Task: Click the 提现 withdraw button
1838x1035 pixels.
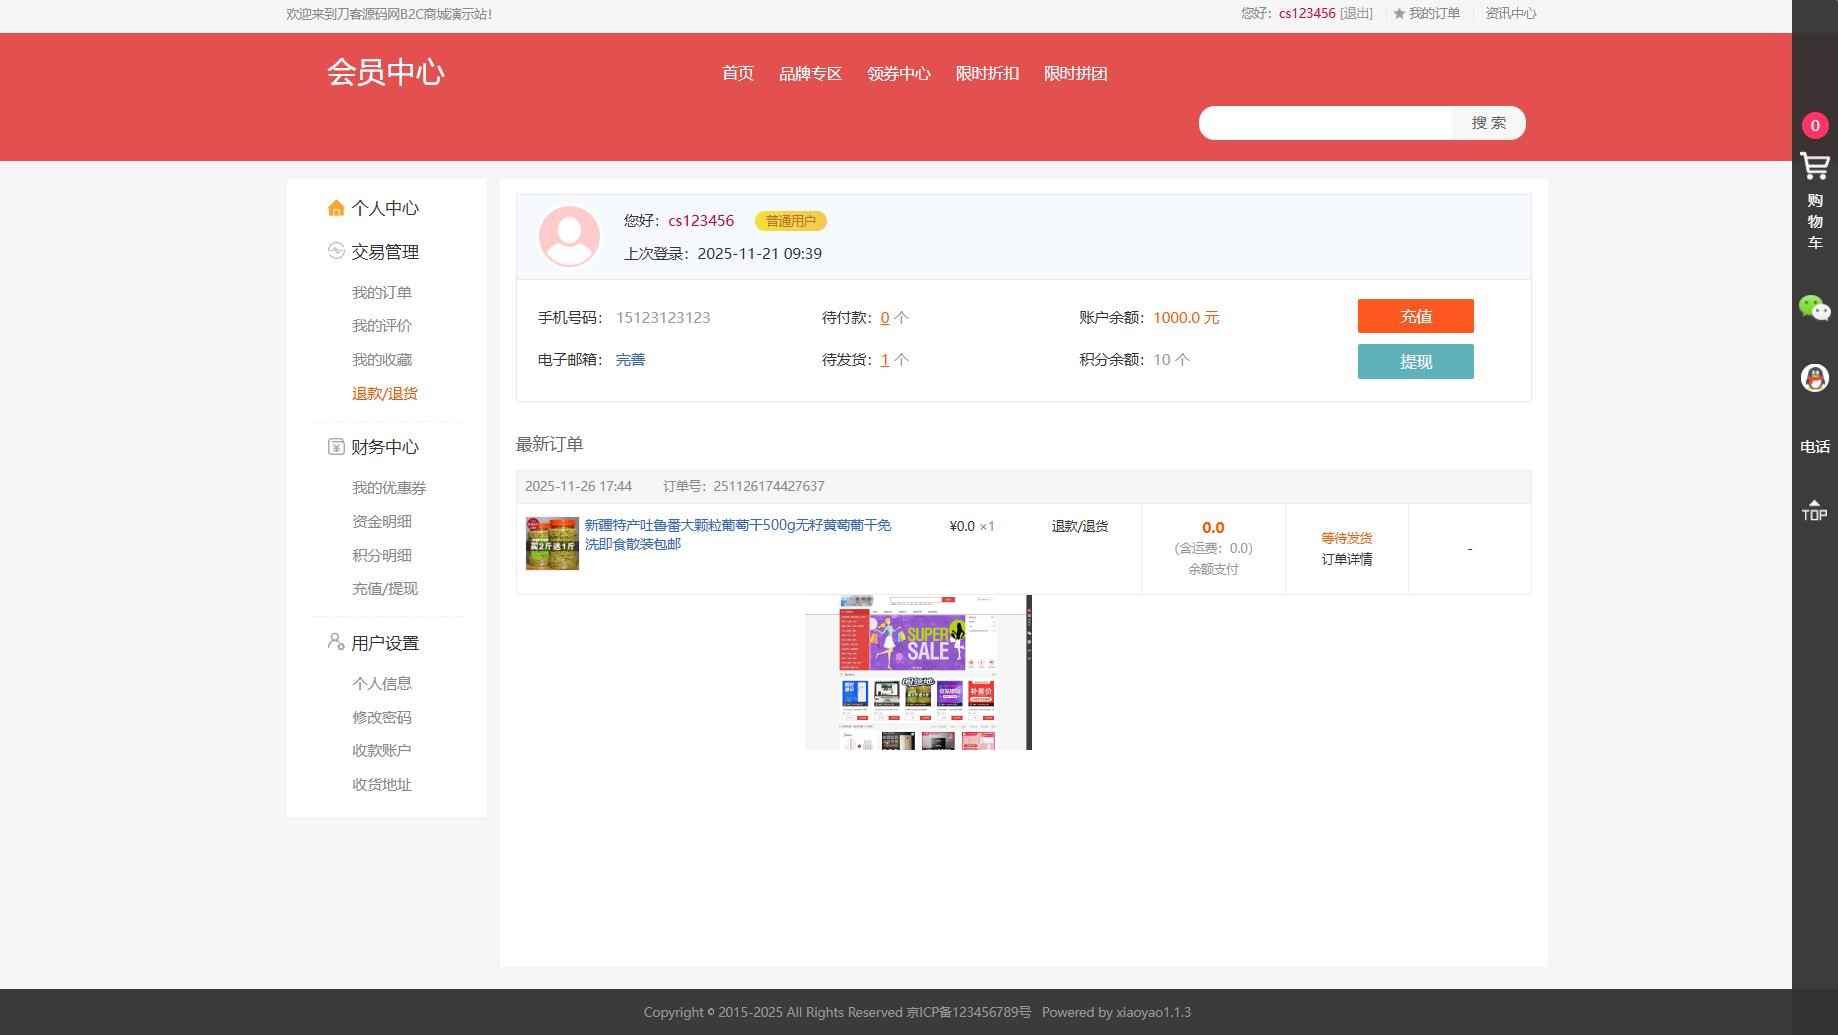Action: (1415, 362)
